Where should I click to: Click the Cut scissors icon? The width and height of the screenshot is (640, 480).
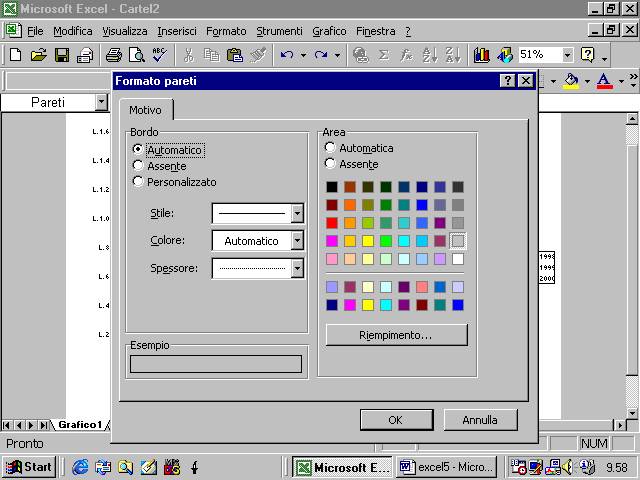pos(189,55)
